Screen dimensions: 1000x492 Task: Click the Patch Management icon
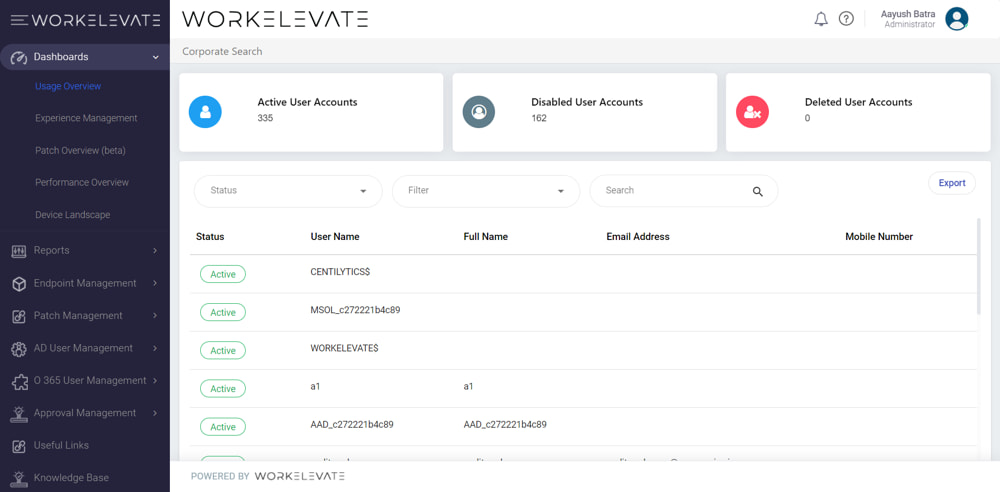tap(19, 316)
